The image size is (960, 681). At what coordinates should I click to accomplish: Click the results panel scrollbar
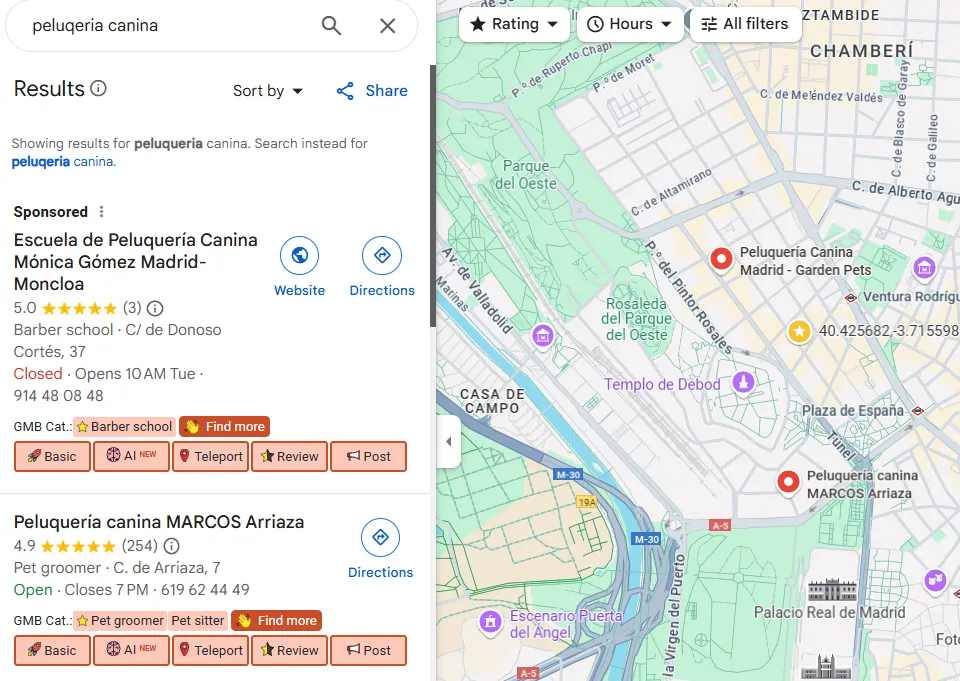coord(433,196)
